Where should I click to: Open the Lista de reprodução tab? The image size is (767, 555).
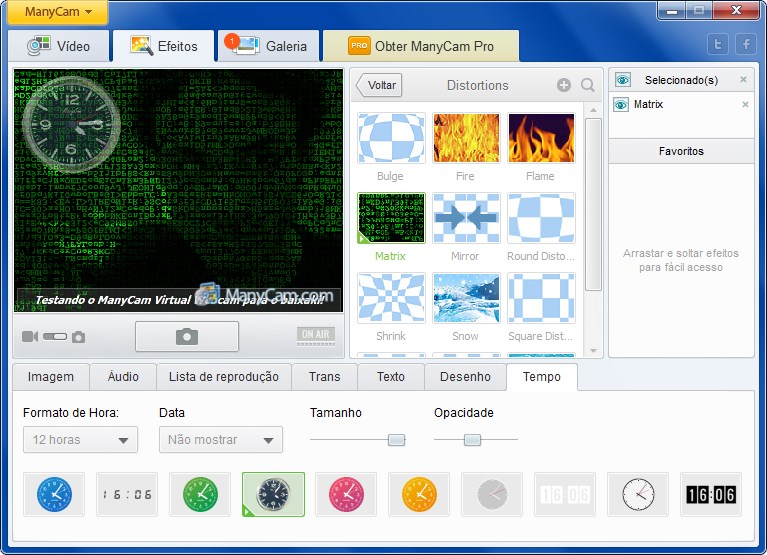click(x=224, y=377)
